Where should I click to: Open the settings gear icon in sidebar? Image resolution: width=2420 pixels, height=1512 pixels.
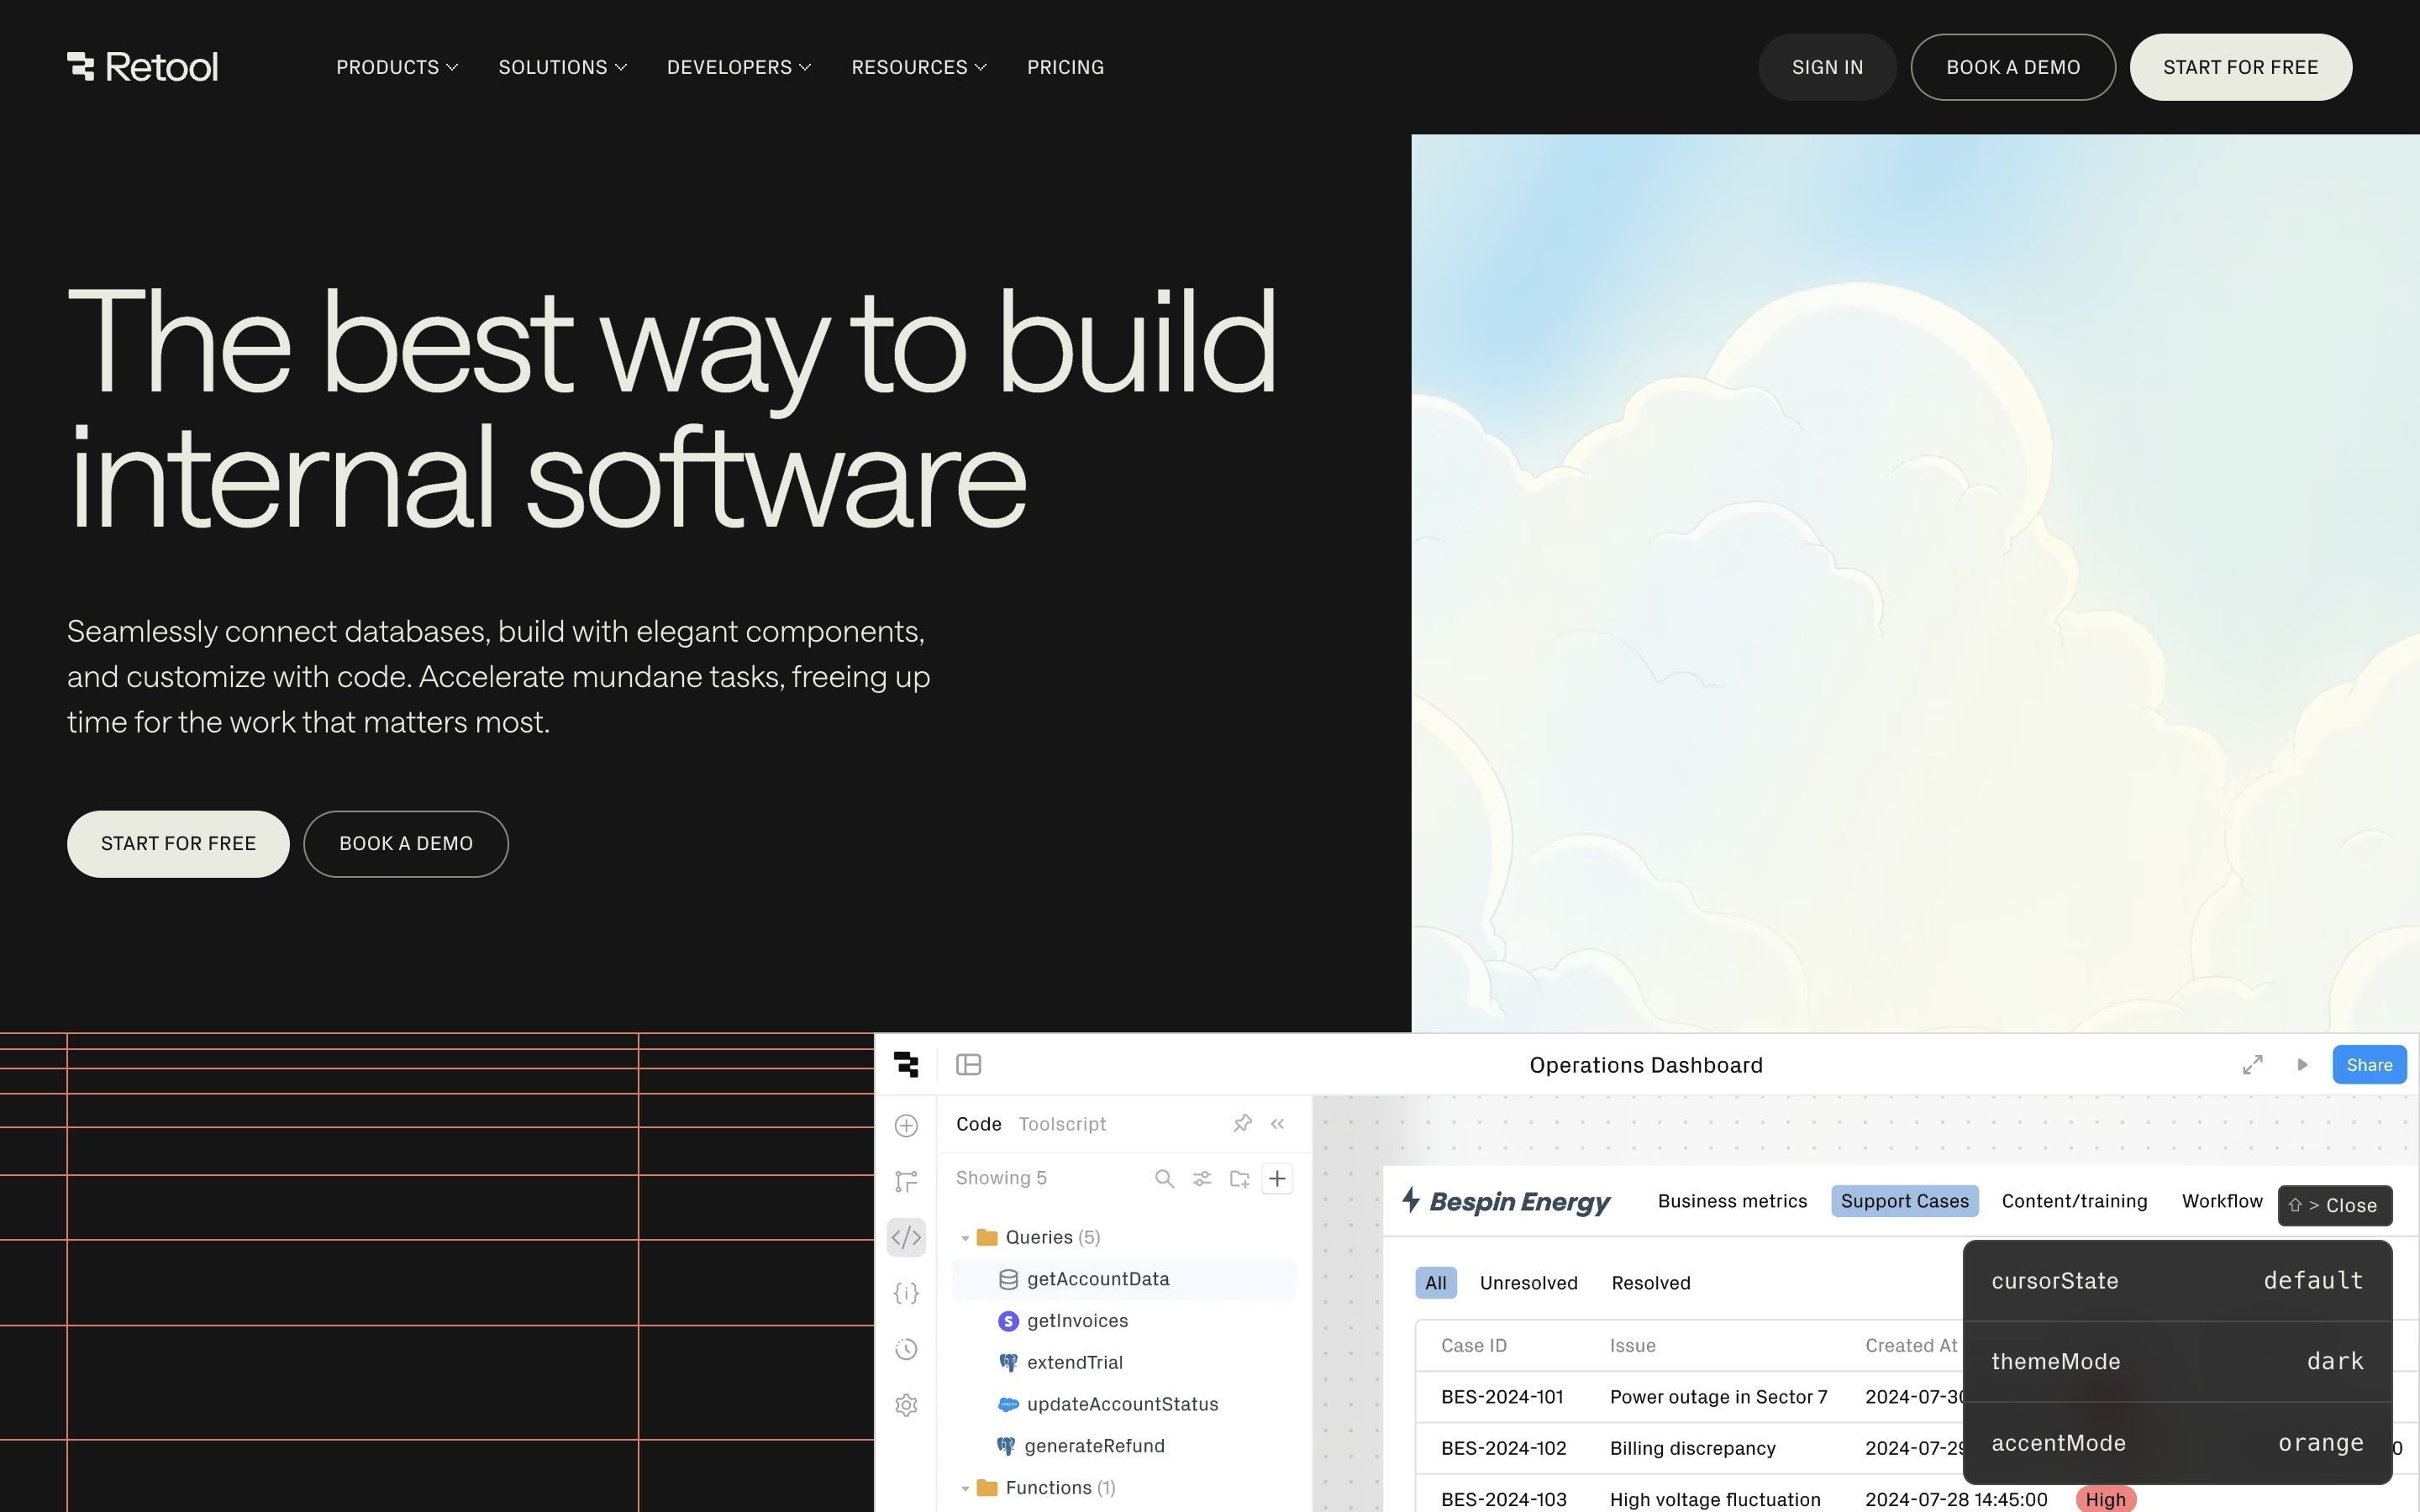point(906,1405)
